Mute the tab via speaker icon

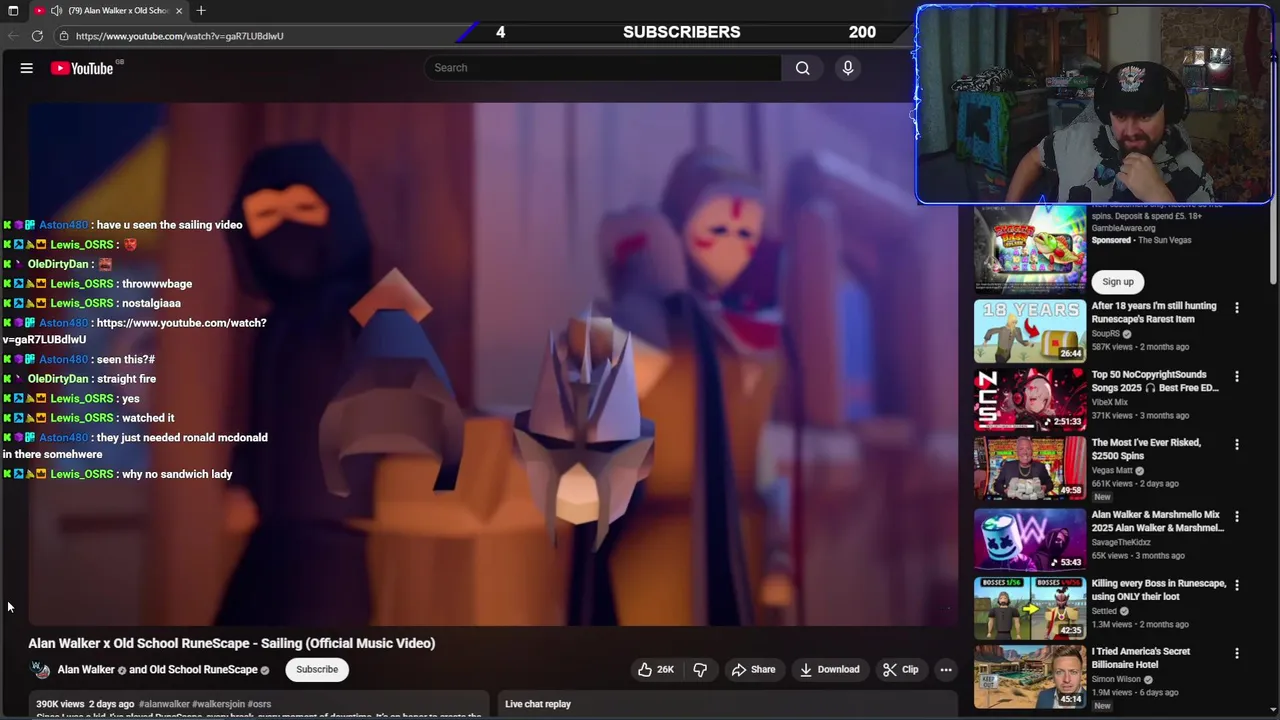tap(56, 11)
